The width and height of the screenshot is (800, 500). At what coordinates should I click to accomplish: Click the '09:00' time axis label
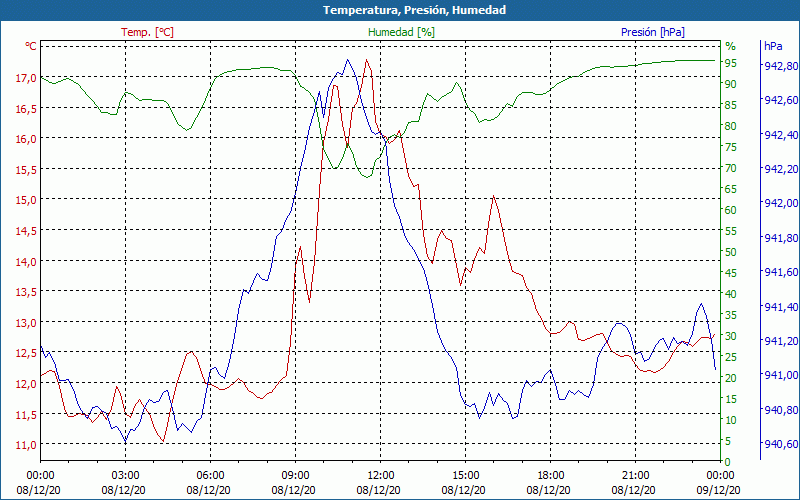coord(295,476)
